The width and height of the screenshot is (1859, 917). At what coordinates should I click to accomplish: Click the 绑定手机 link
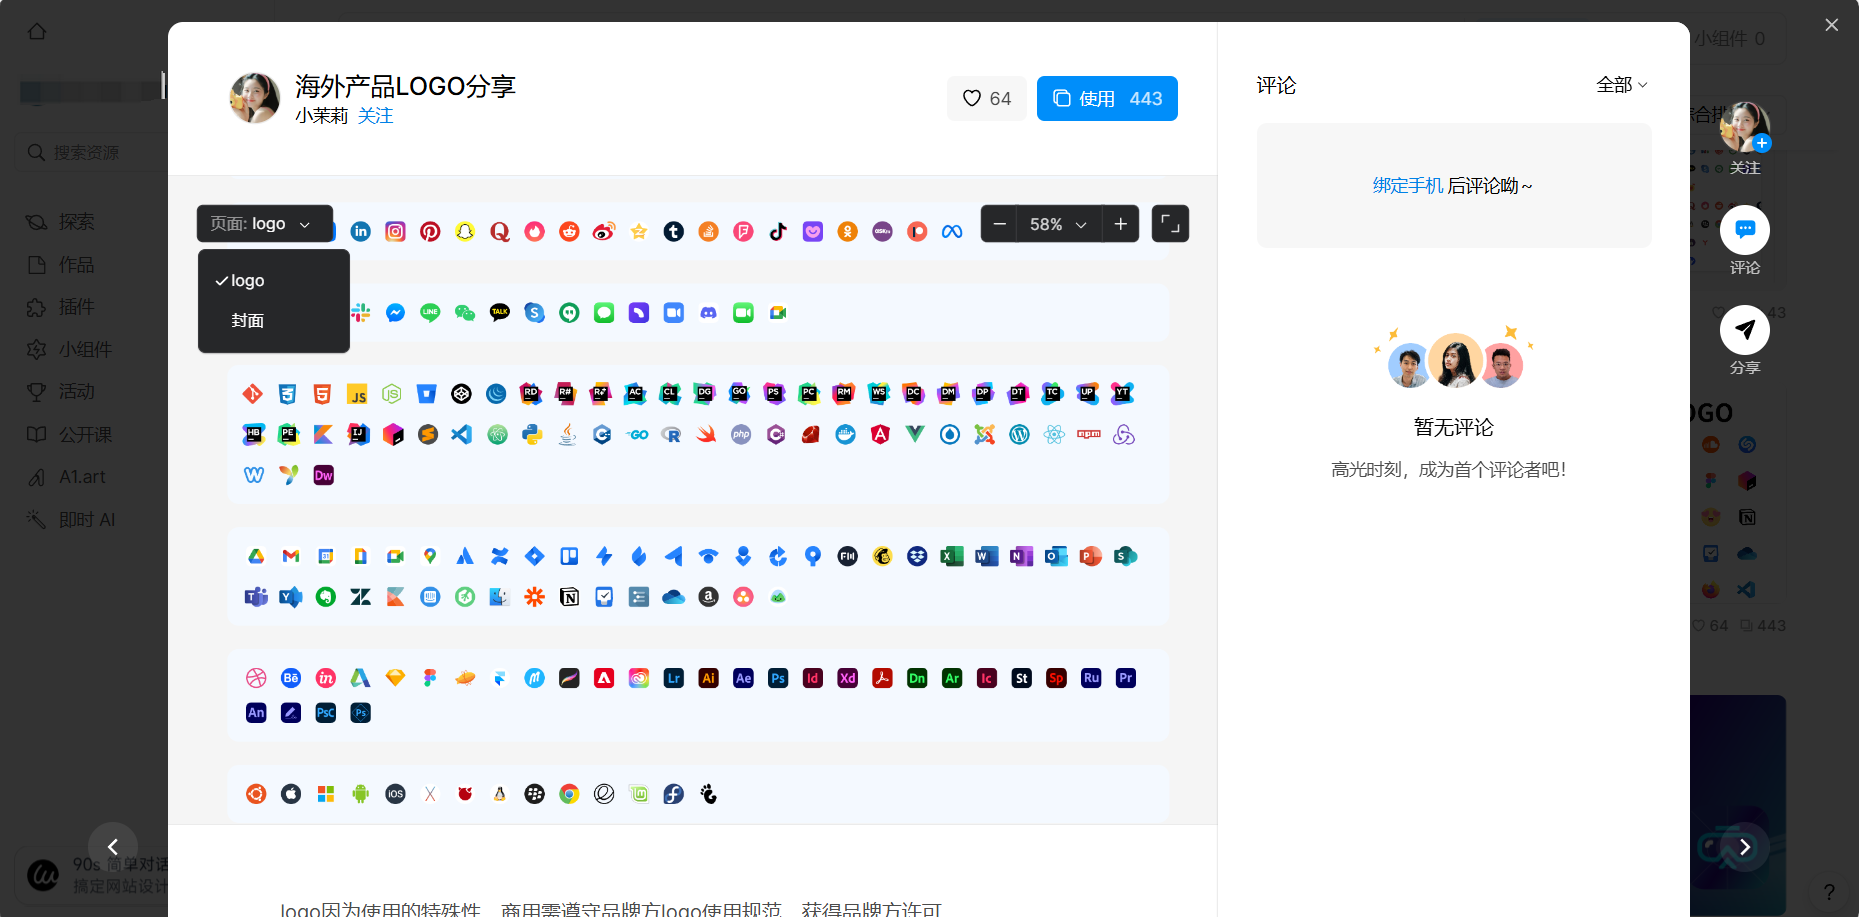point(1408,186)
